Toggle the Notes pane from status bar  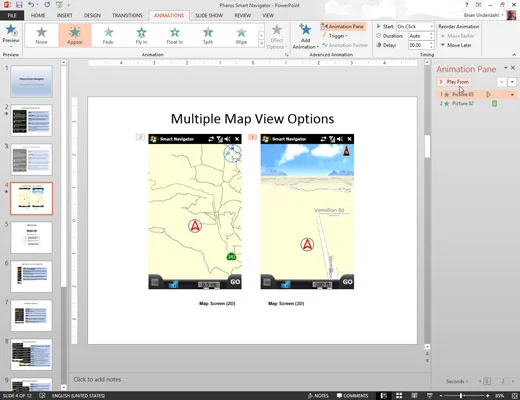point(318,396)
